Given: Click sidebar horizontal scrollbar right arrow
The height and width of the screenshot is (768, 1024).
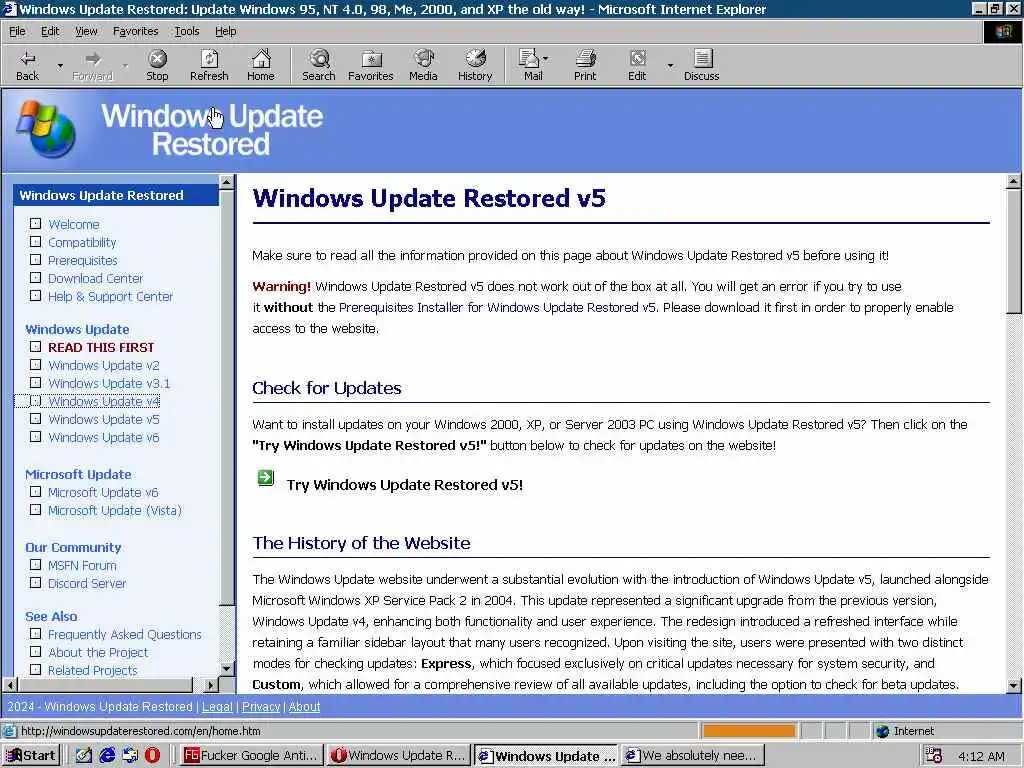Looking at the screenshot, I should click(x=210, y=685).
